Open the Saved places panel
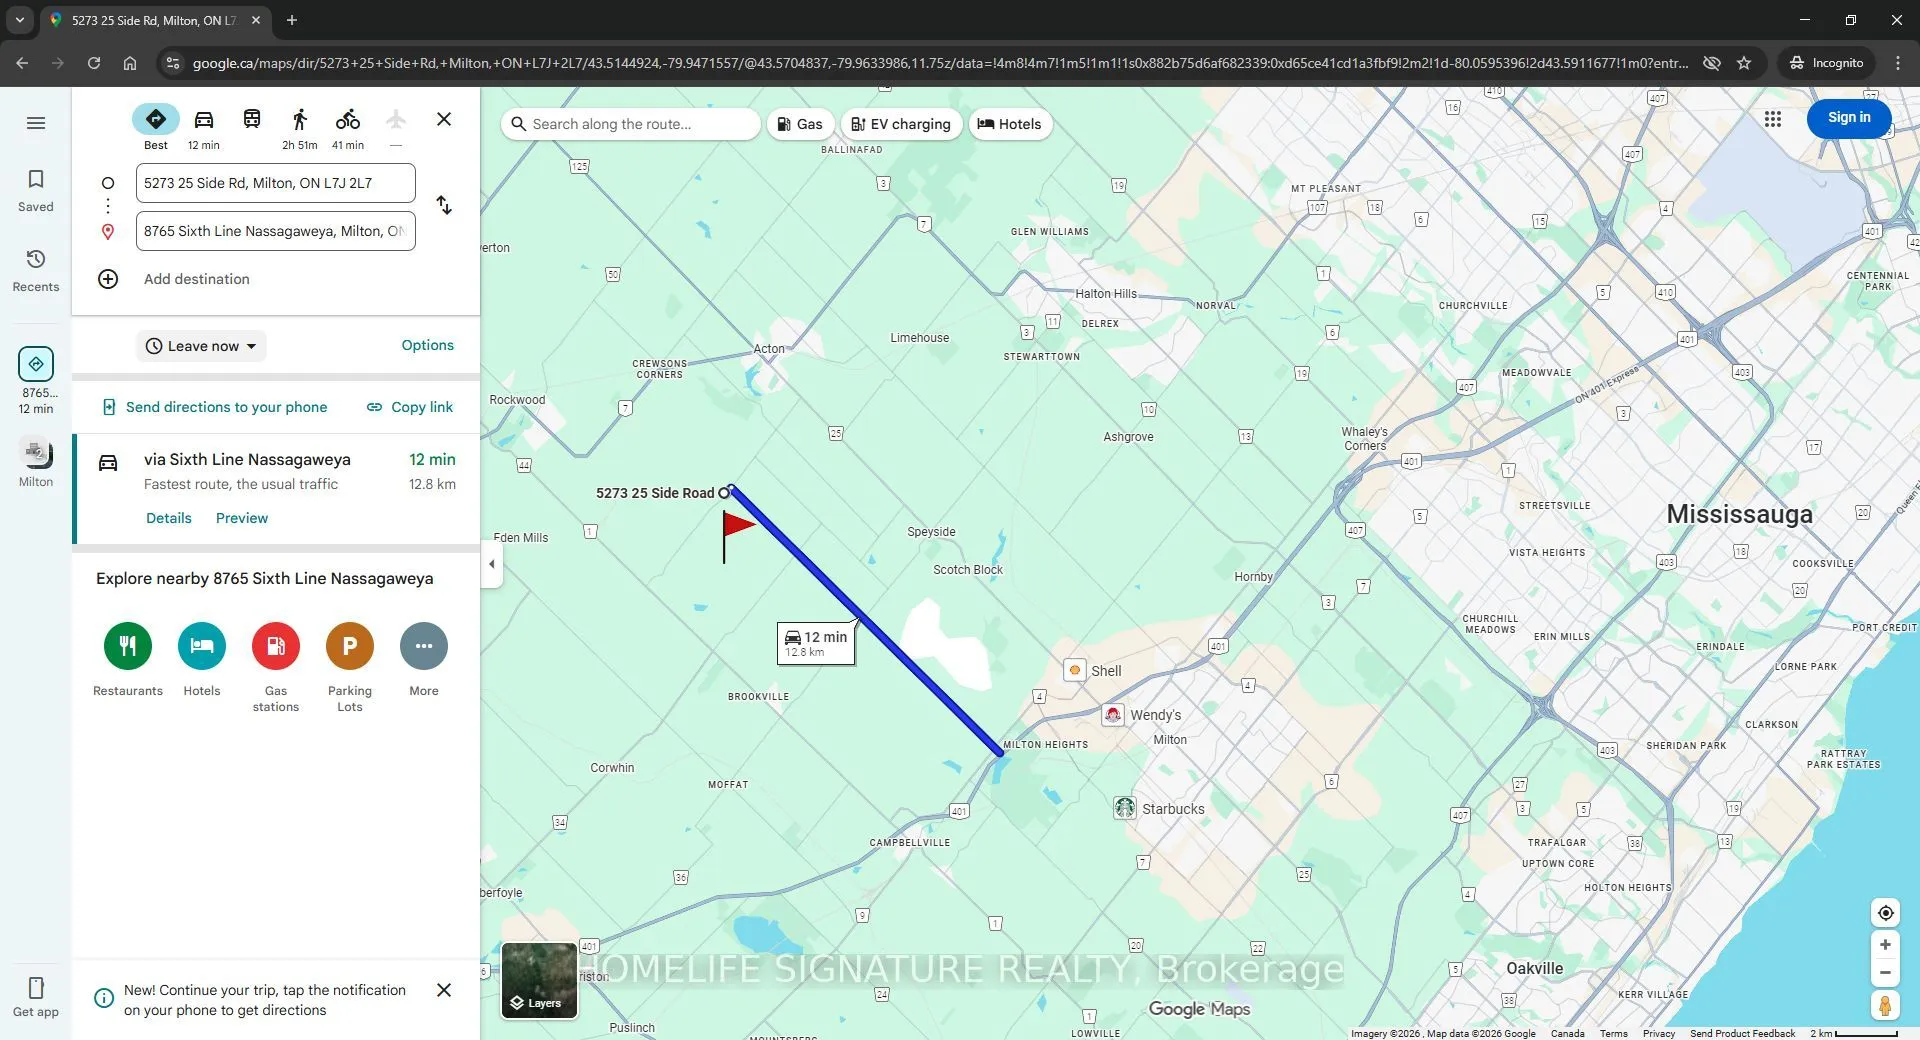The width and height of the screenshot is (1920, 1040). (36, 190)
